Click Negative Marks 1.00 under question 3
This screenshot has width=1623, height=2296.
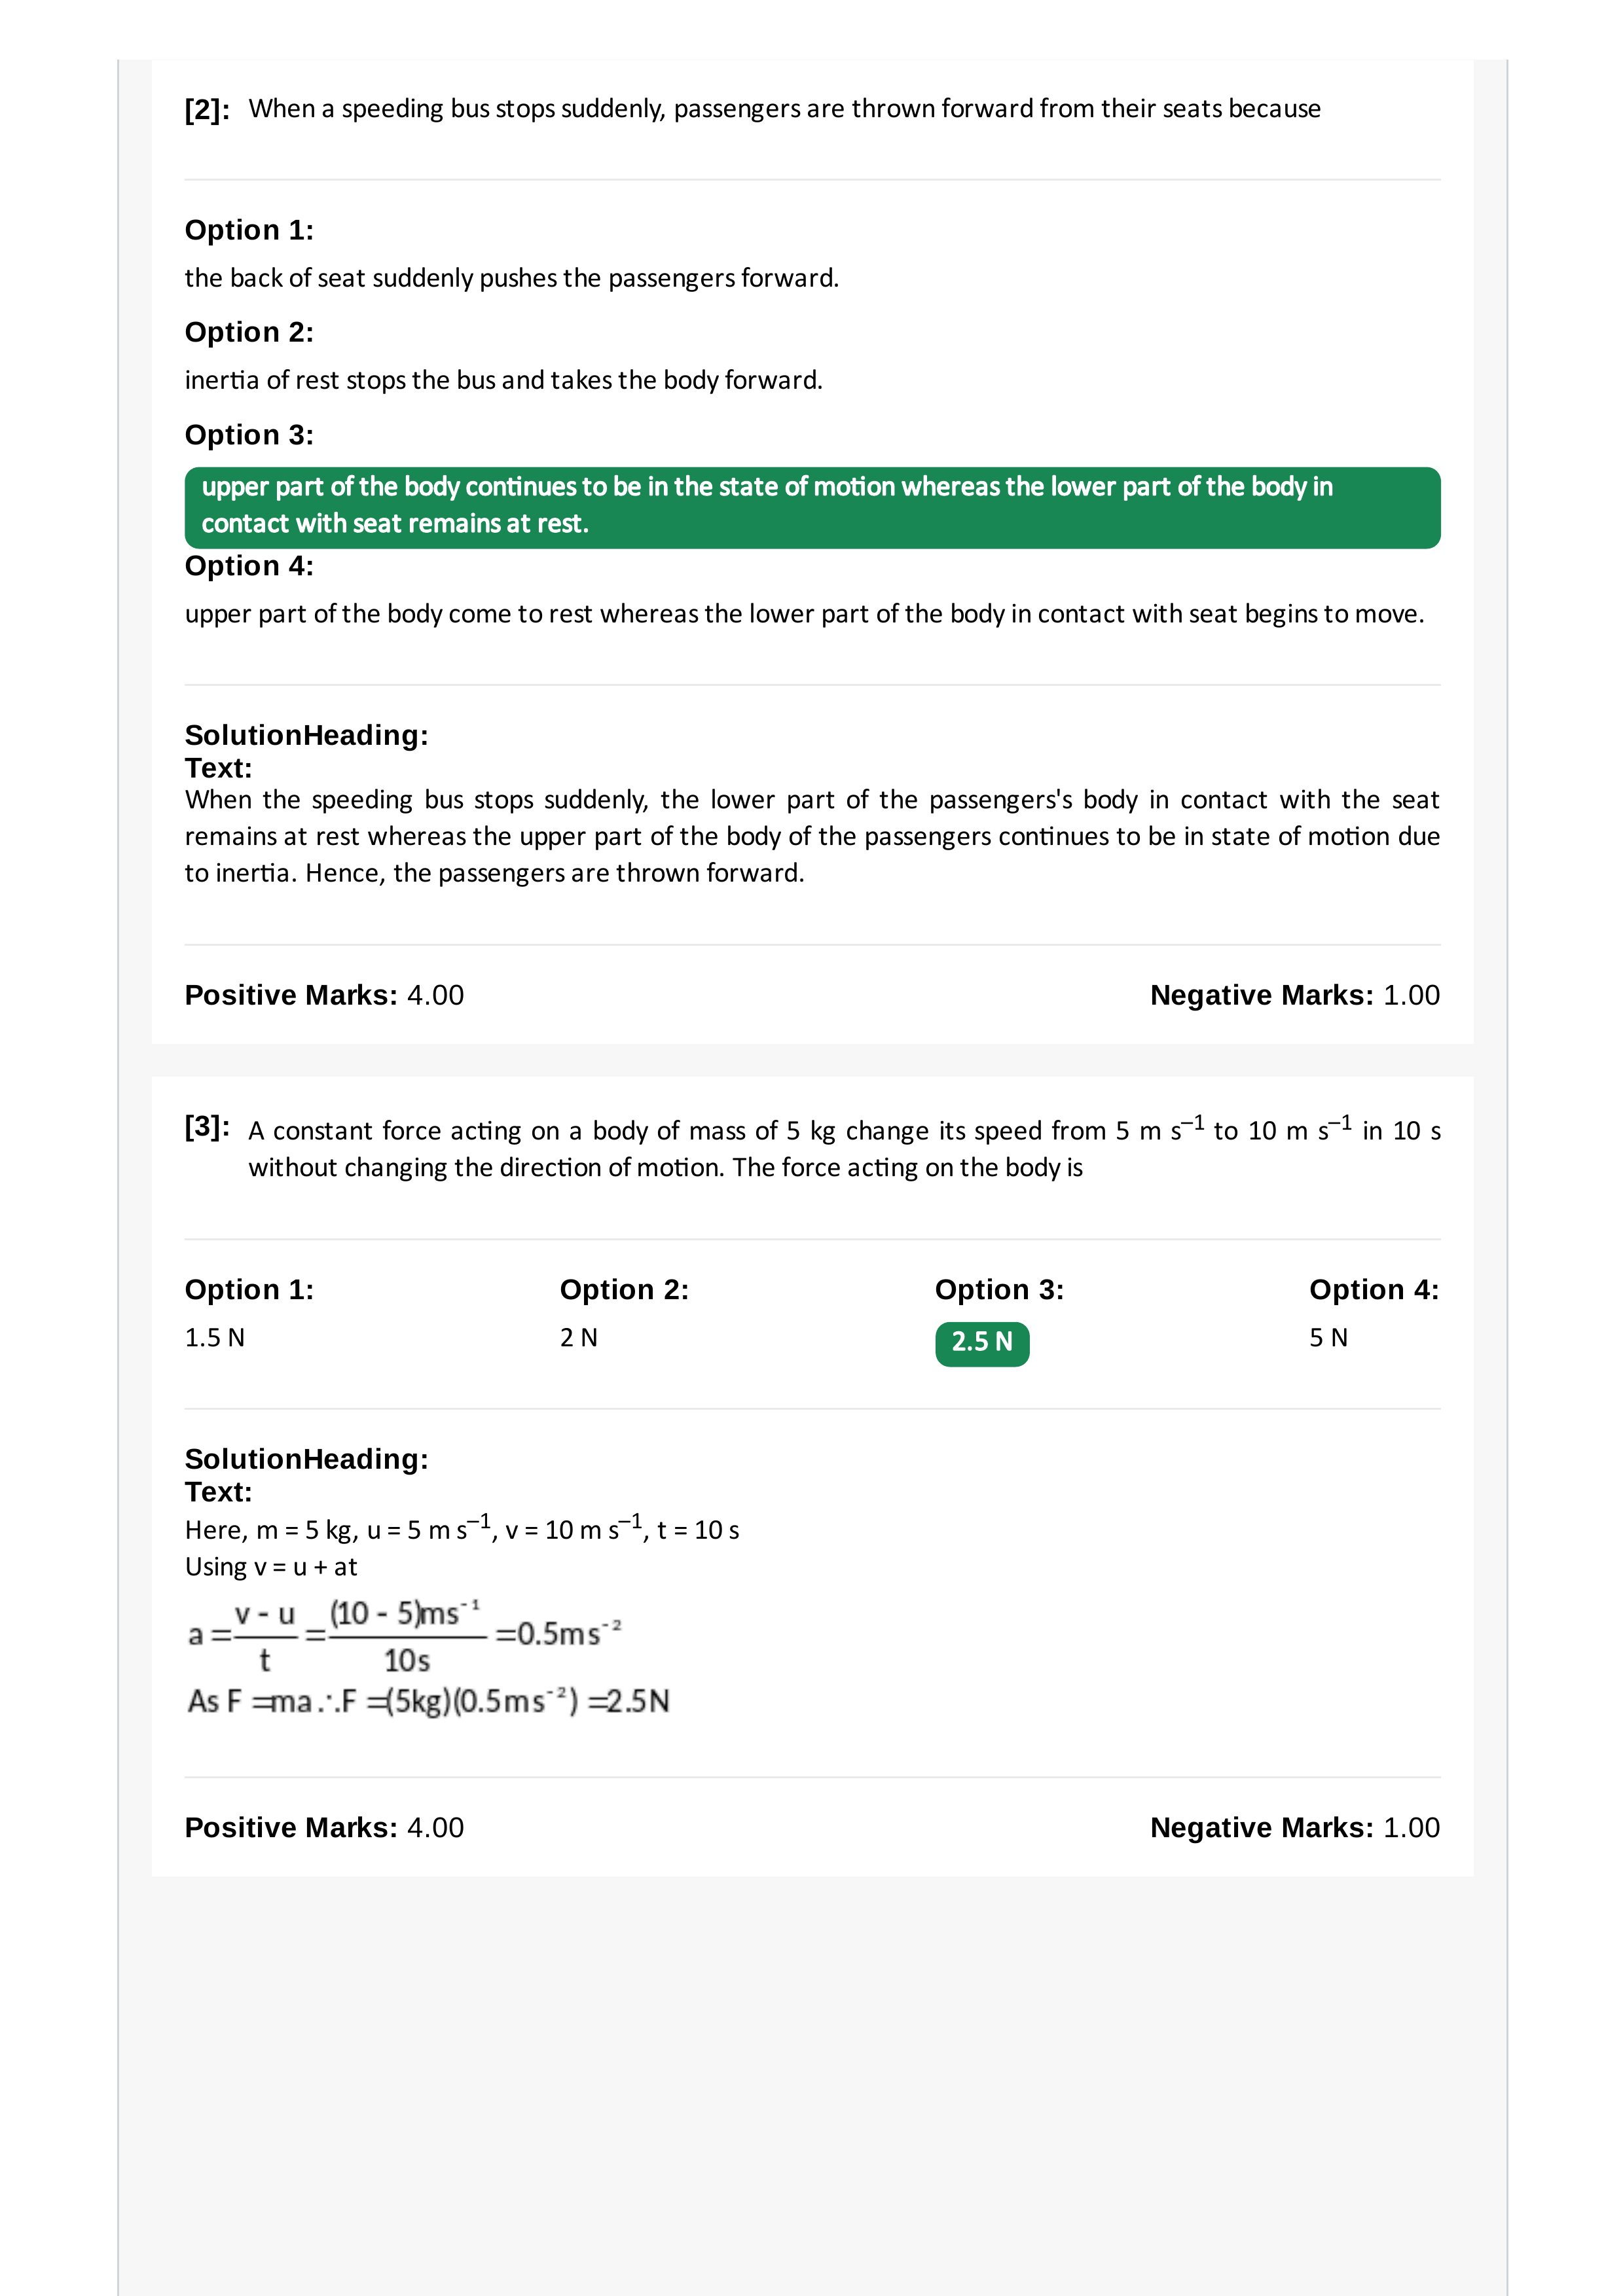pos(1295,1827)
